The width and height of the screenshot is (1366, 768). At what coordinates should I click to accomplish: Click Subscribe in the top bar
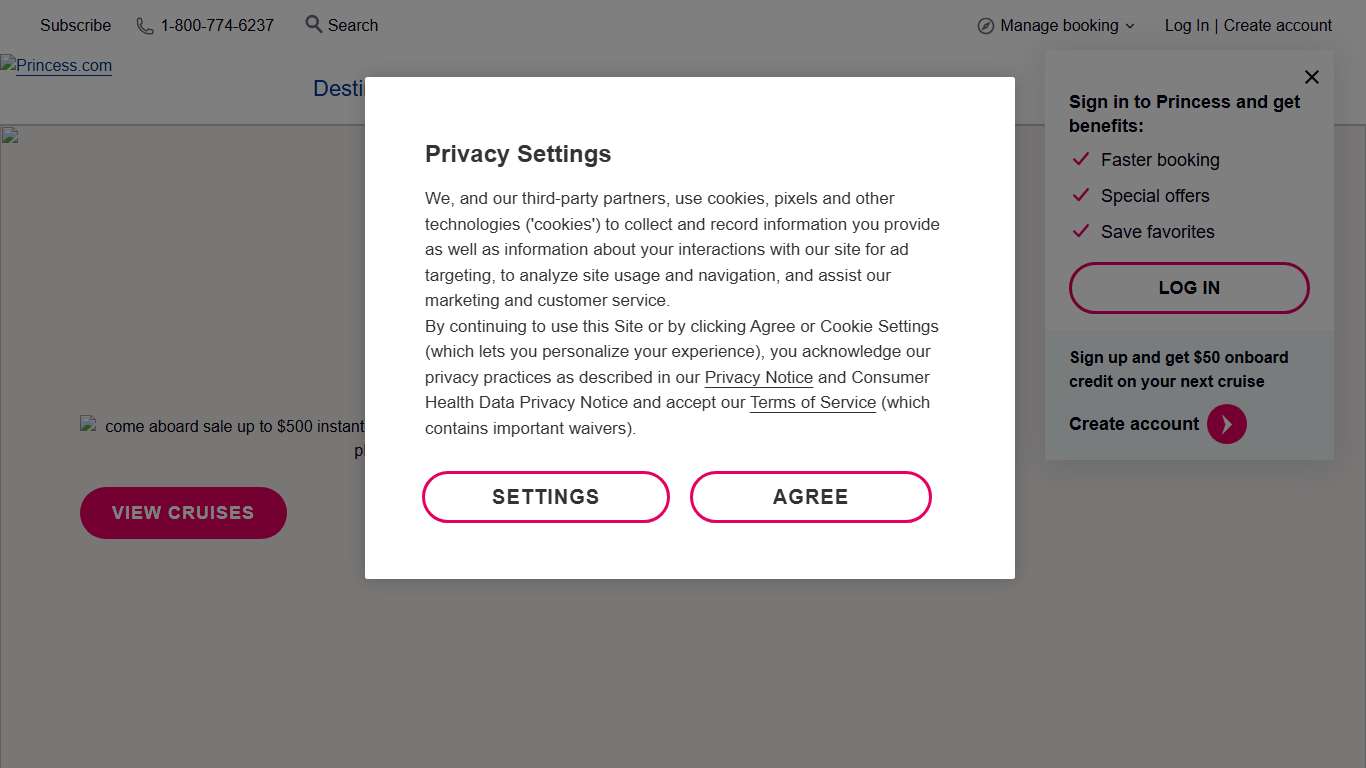[x=75, y=26]
